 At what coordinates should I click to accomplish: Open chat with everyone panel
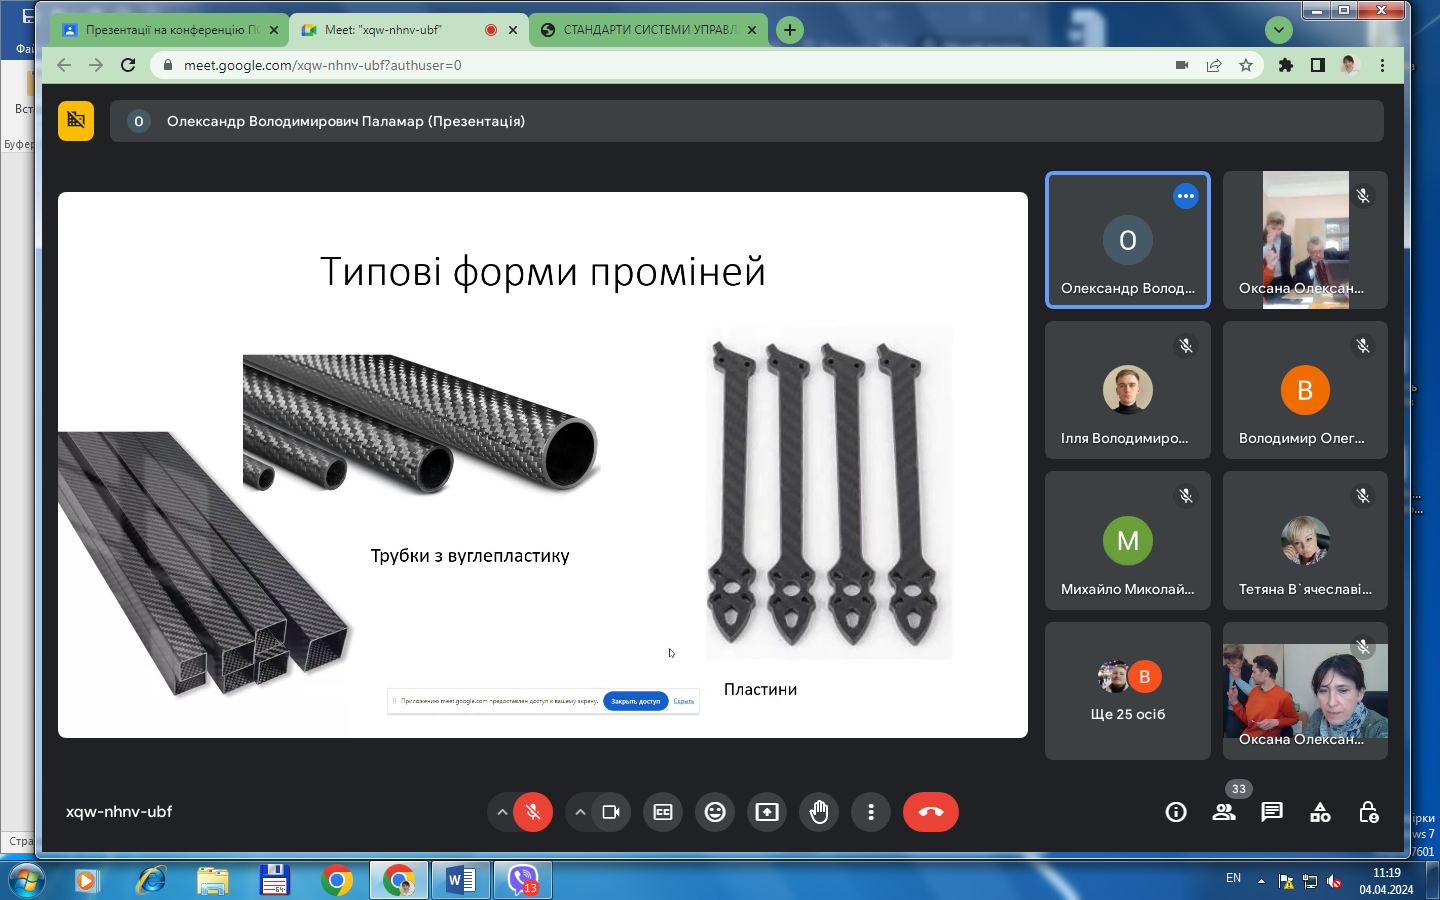point(1272,812)
